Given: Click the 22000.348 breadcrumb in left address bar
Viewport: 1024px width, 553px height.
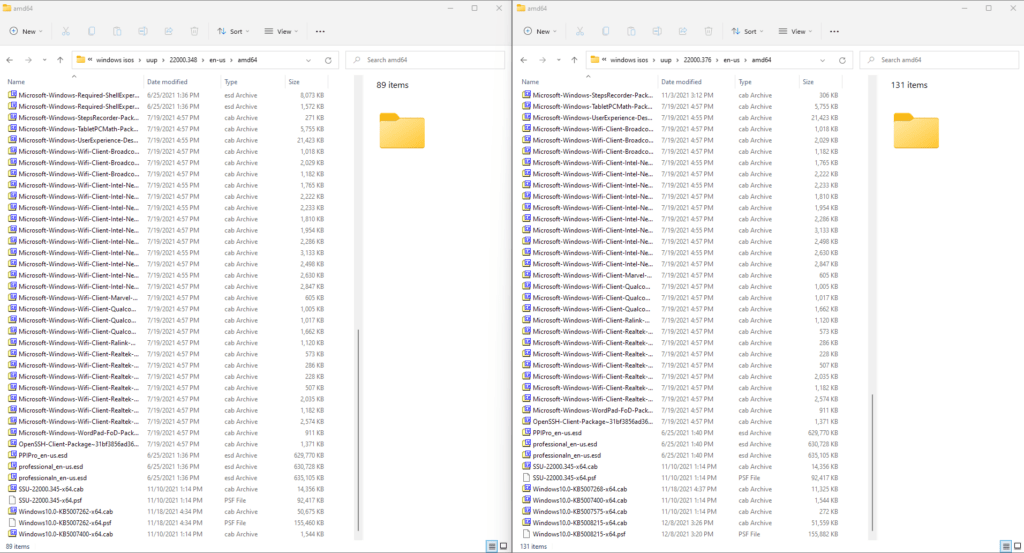Looking at the screenshot, I should coord(183,60).
